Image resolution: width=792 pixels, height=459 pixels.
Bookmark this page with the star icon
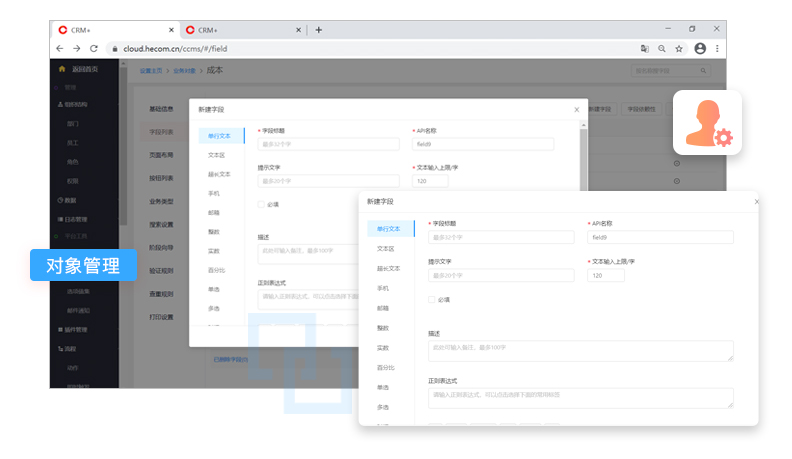679,48
